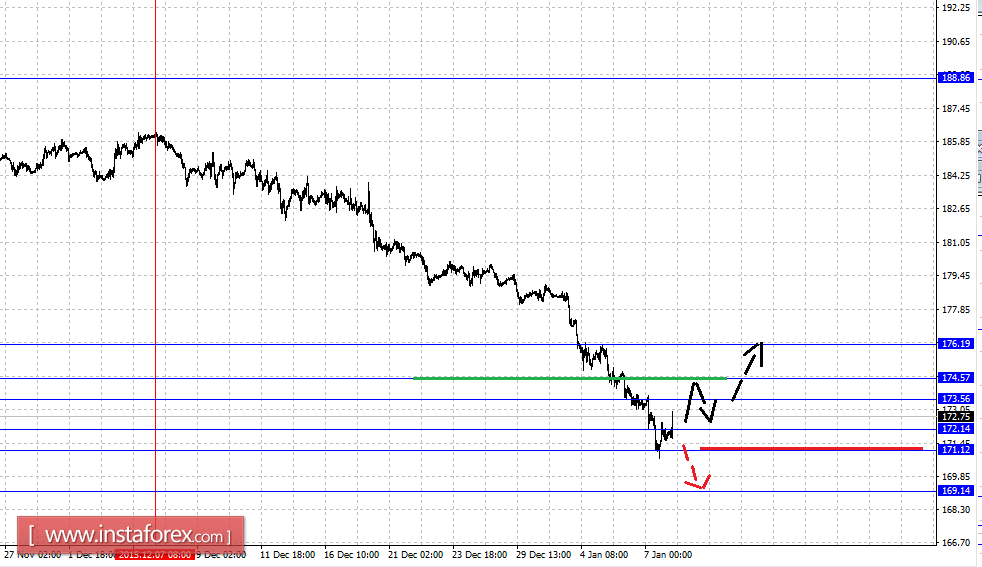982x567 pixels.
Task: Select the 169.14 price level label
Action: click(x=956, y=491)
